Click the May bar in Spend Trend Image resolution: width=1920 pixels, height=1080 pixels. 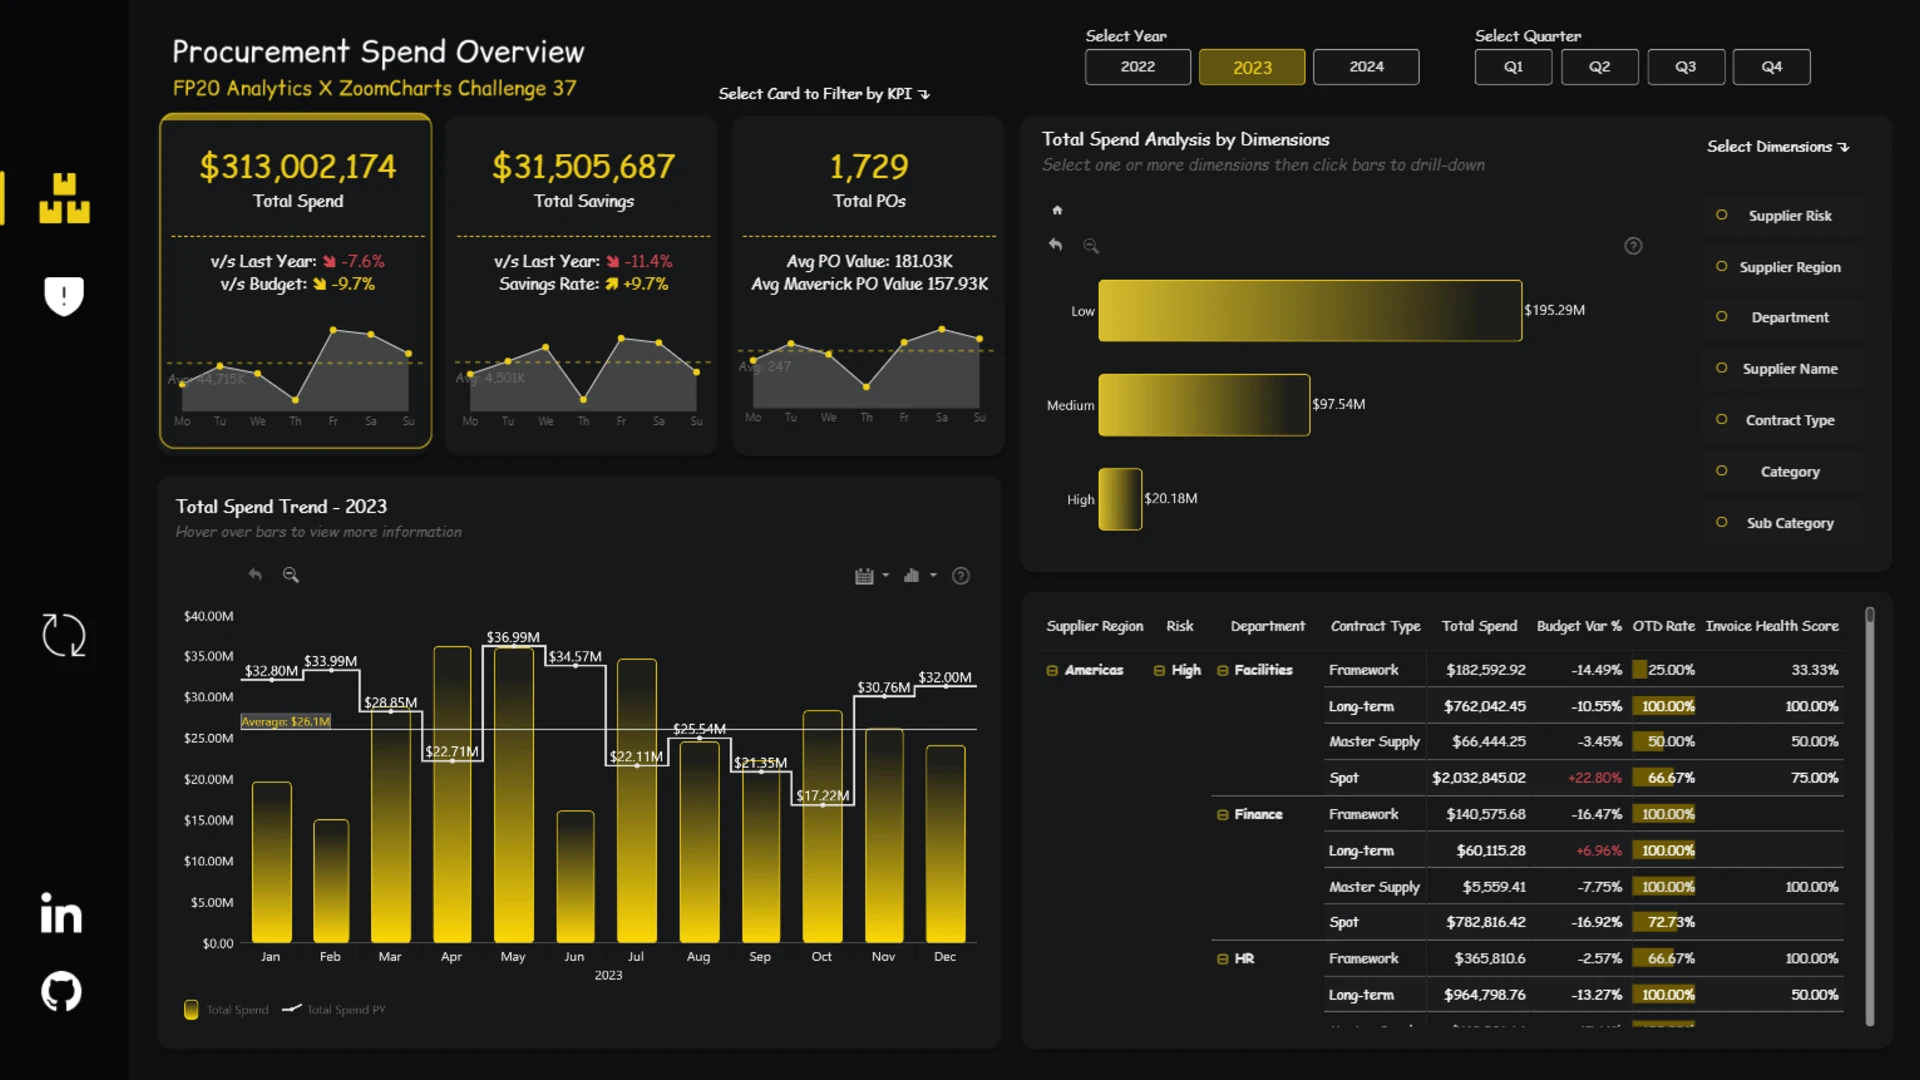pyautogui.click(x=514, y=795)
